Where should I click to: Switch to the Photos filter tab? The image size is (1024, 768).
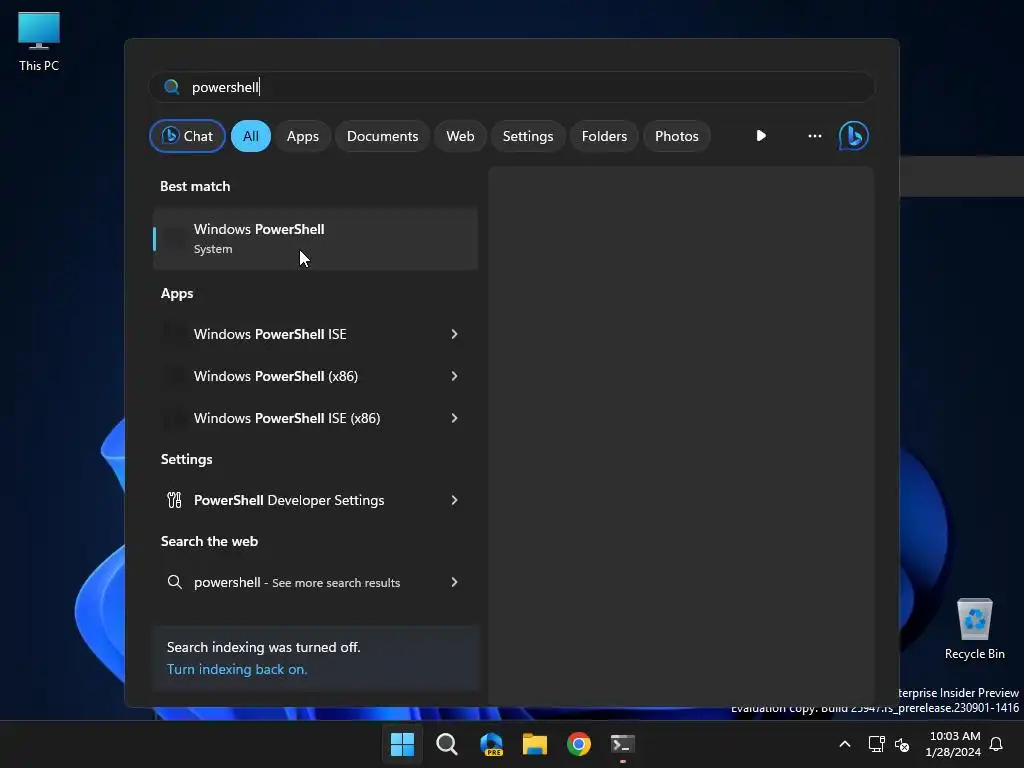point(677,136)
